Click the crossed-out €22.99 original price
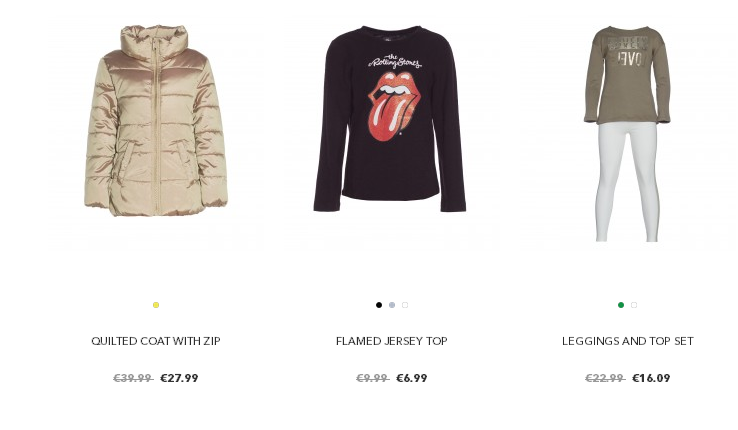 coord(605,378)
